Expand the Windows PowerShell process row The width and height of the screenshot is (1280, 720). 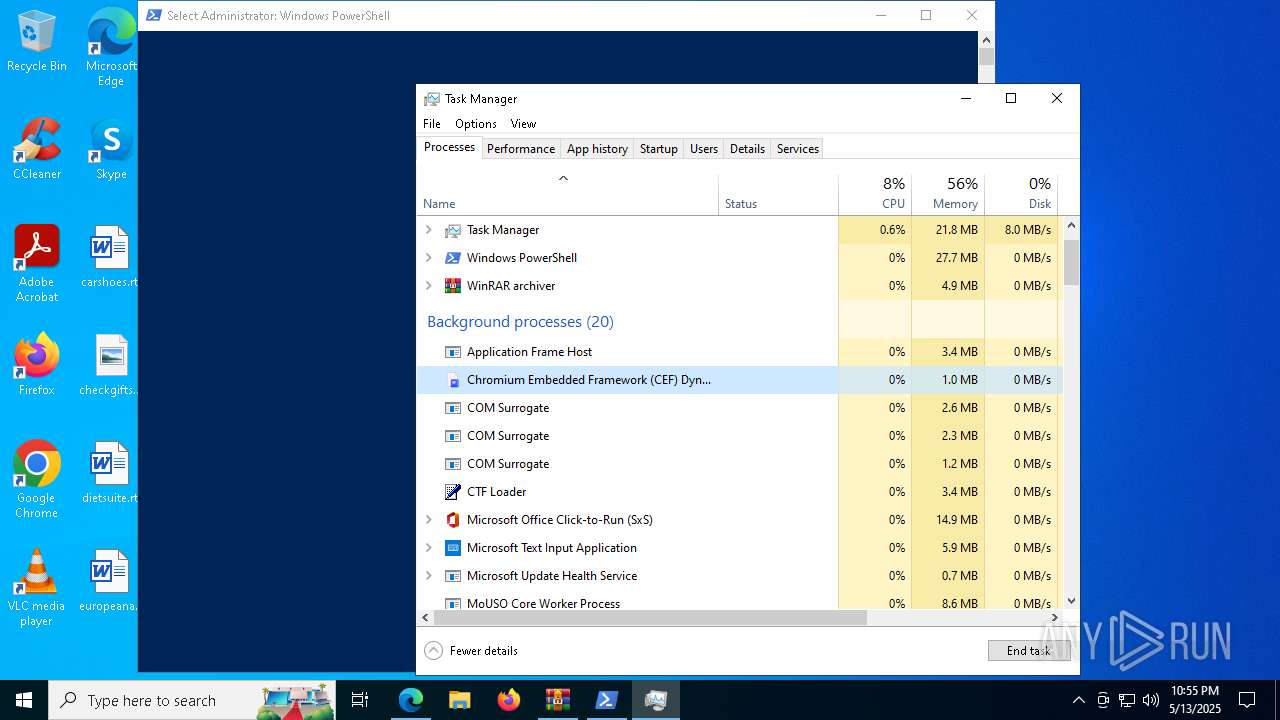(429, 258)
